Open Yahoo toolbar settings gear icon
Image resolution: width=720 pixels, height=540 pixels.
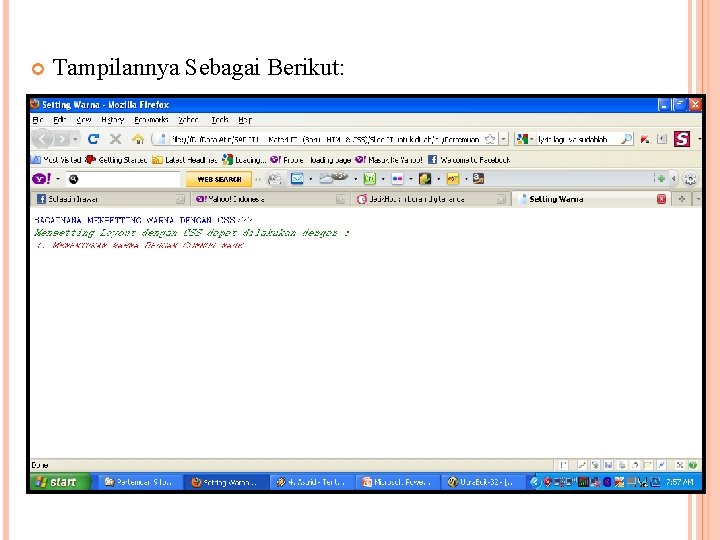690,179
